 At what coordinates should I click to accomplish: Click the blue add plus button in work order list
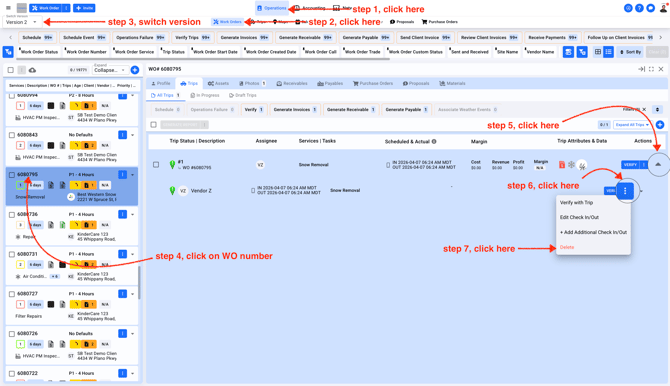[135, 70]
